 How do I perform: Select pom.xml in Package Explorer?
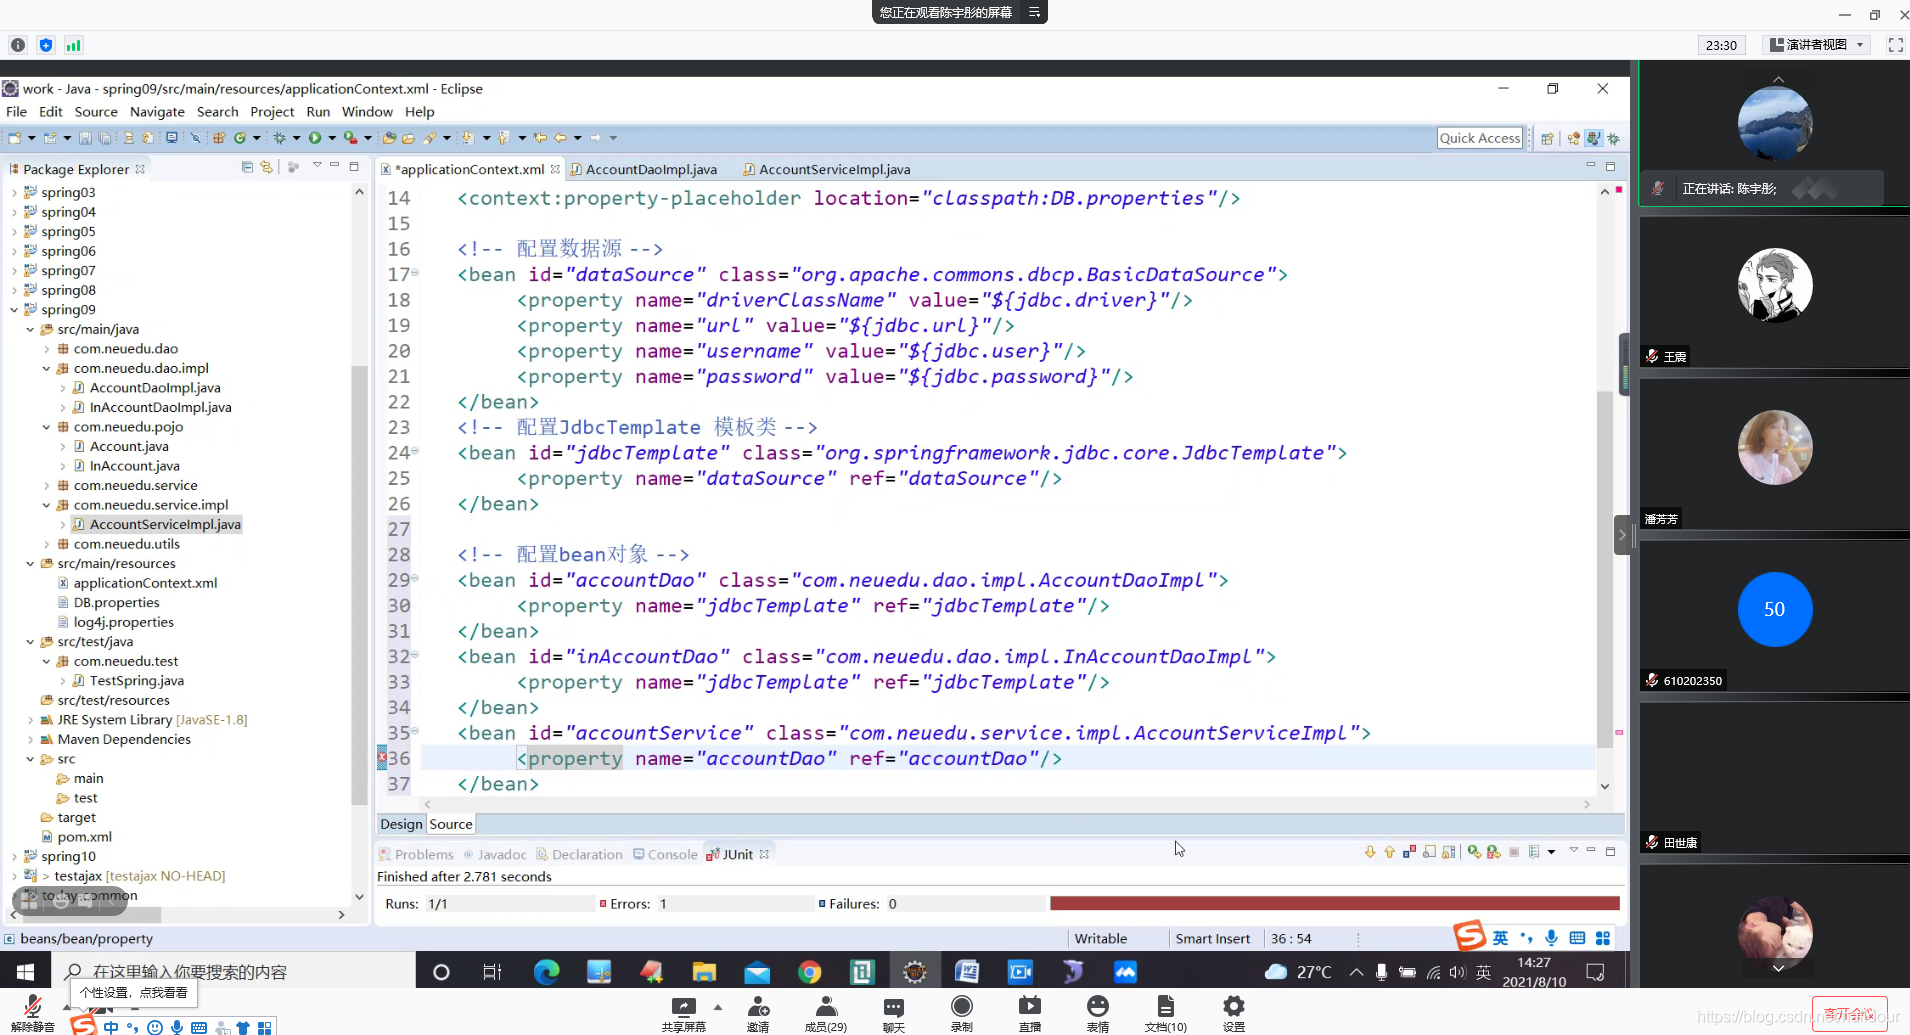(84, 837)
